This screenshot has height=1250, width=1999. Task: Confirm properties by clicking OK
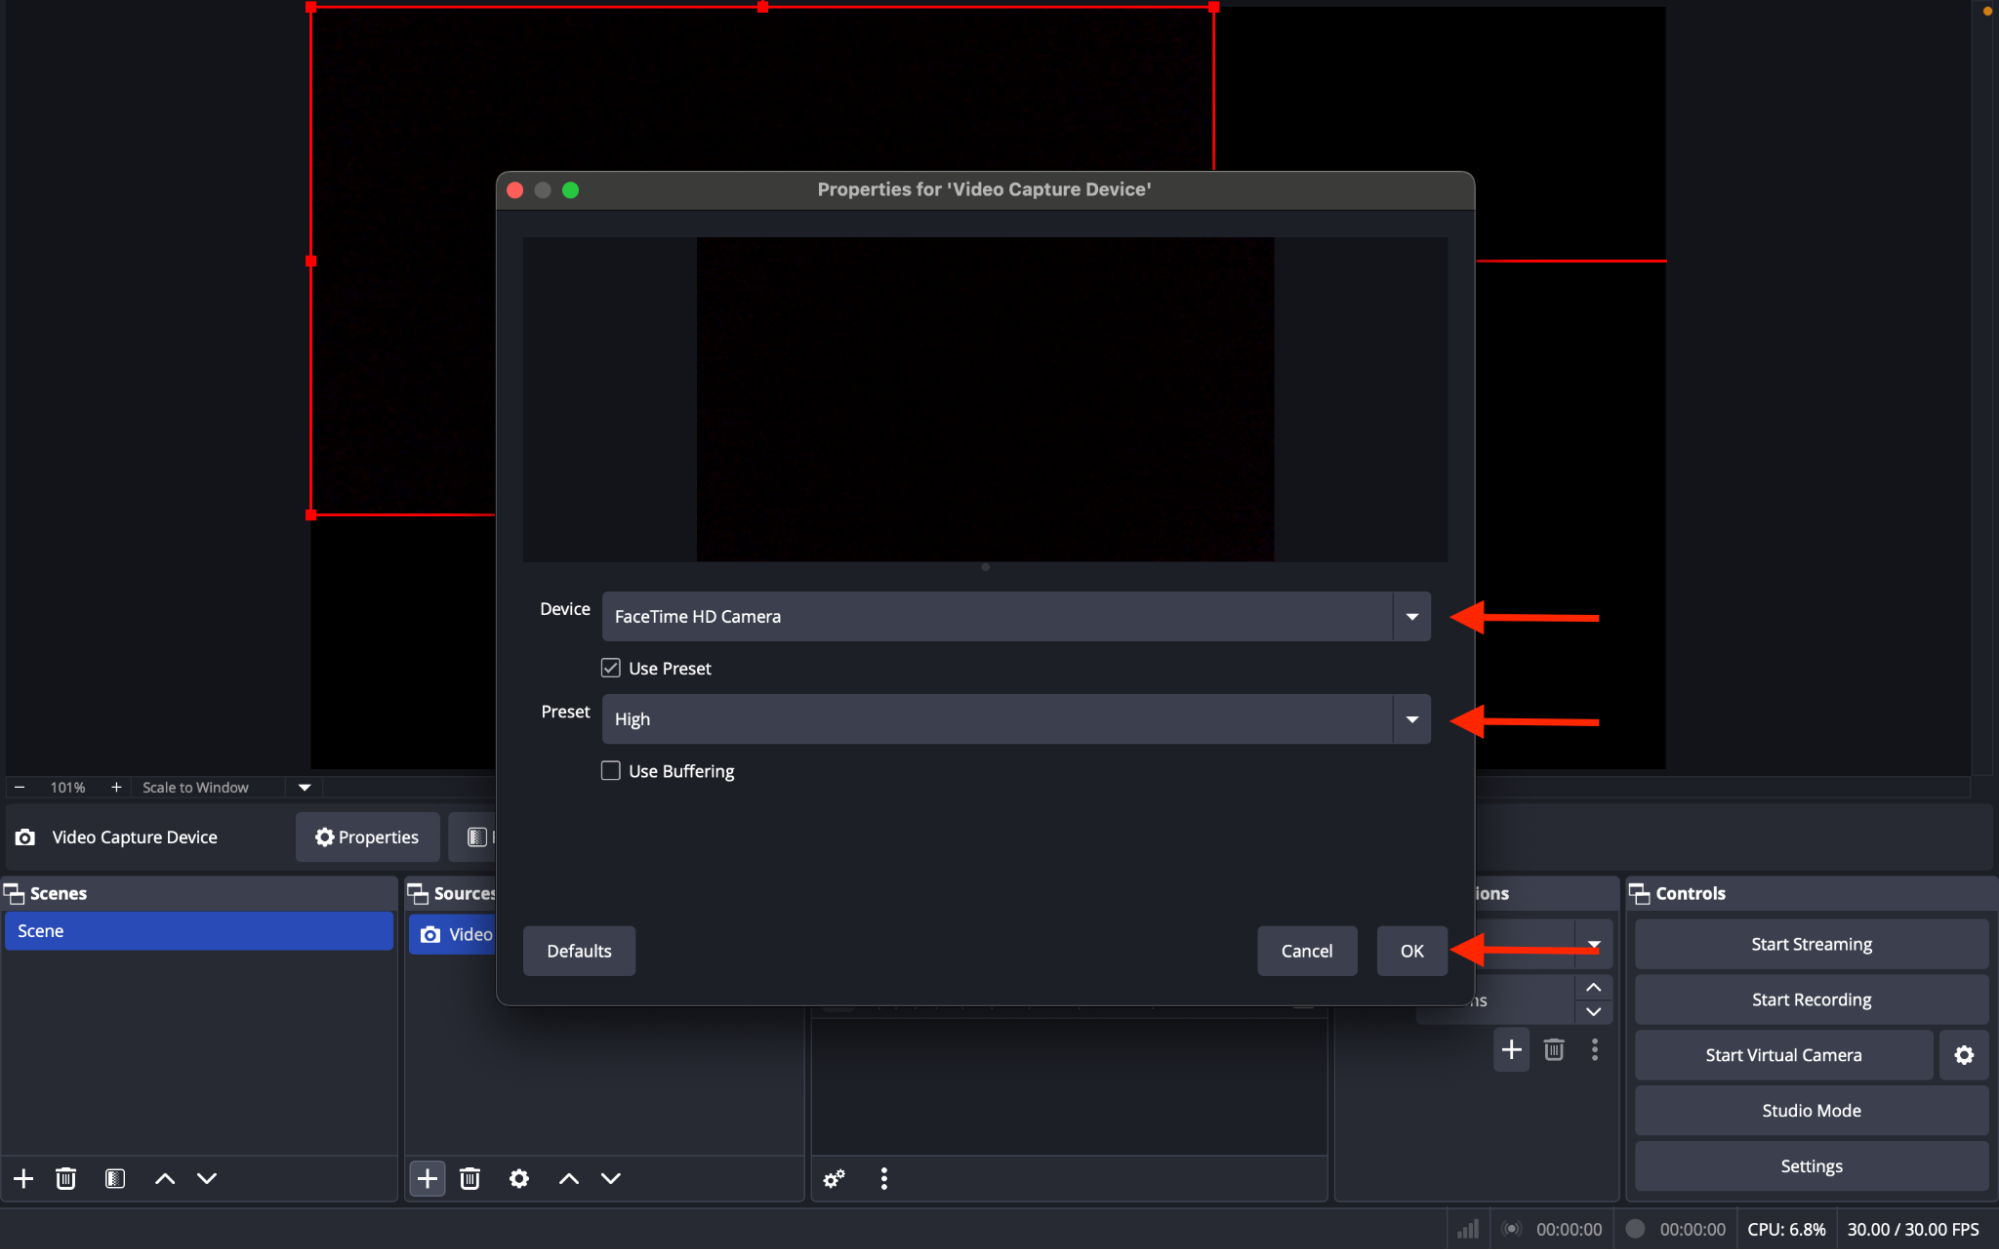click(1411, 950)
